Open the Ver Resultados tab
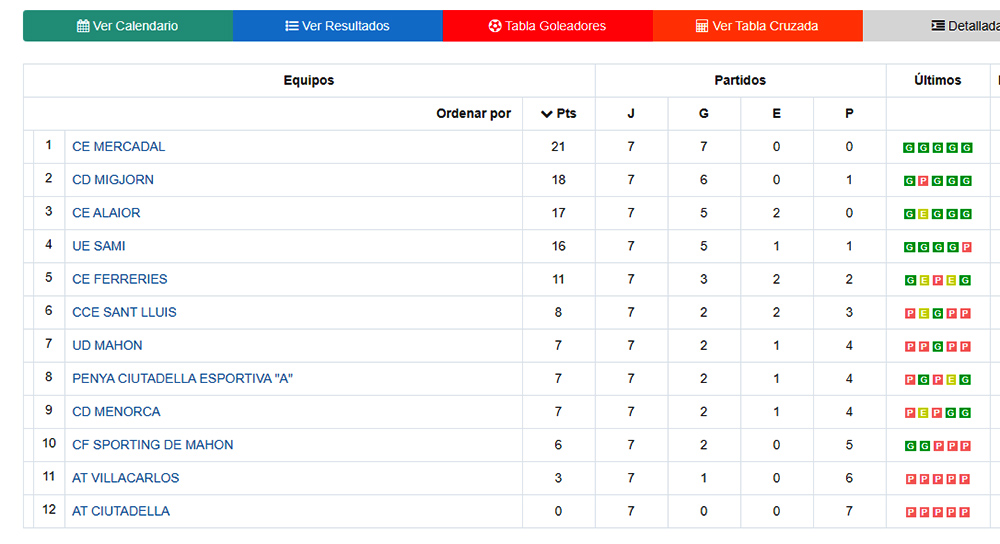The width and height of the screenshot is (1000, 544). click(338, 26)
